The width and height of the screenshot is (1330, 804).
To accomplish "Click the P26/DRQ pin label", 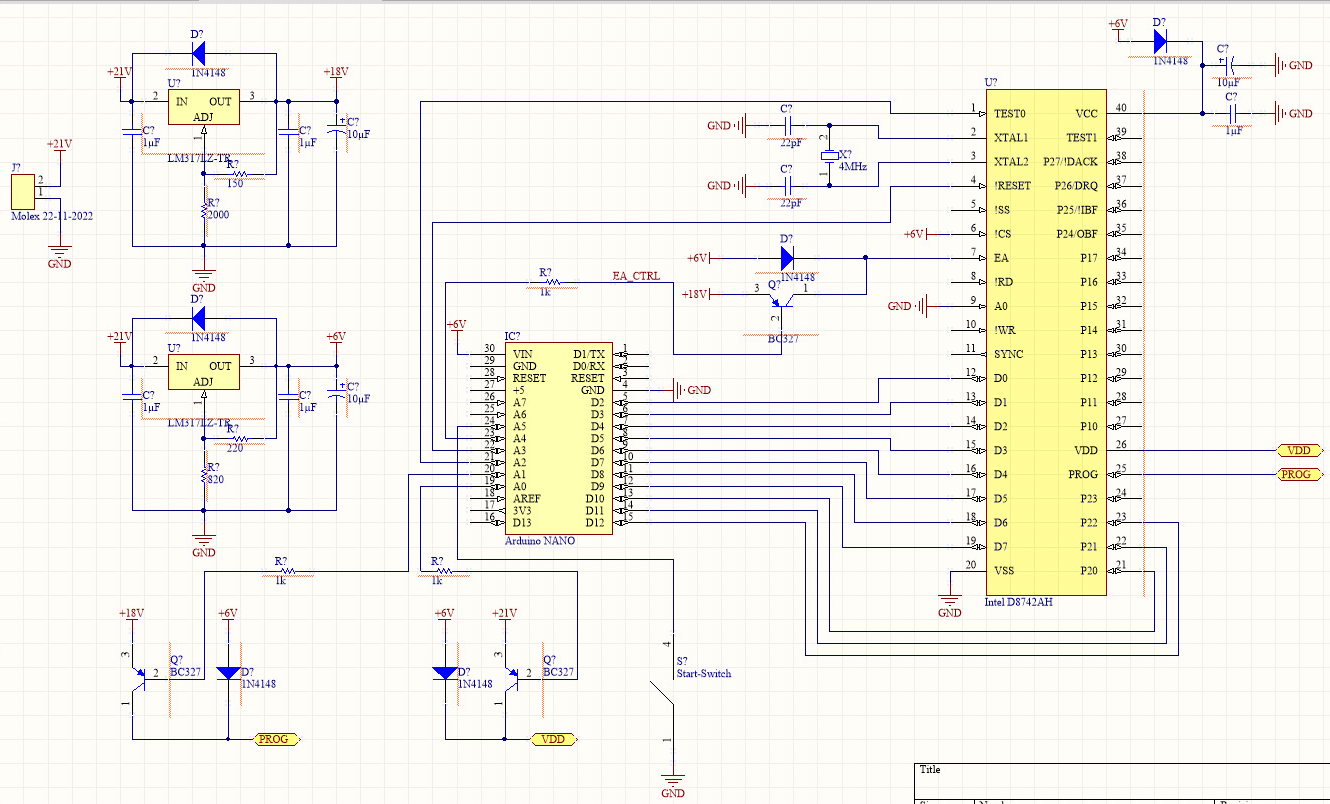I will 1074,186.
